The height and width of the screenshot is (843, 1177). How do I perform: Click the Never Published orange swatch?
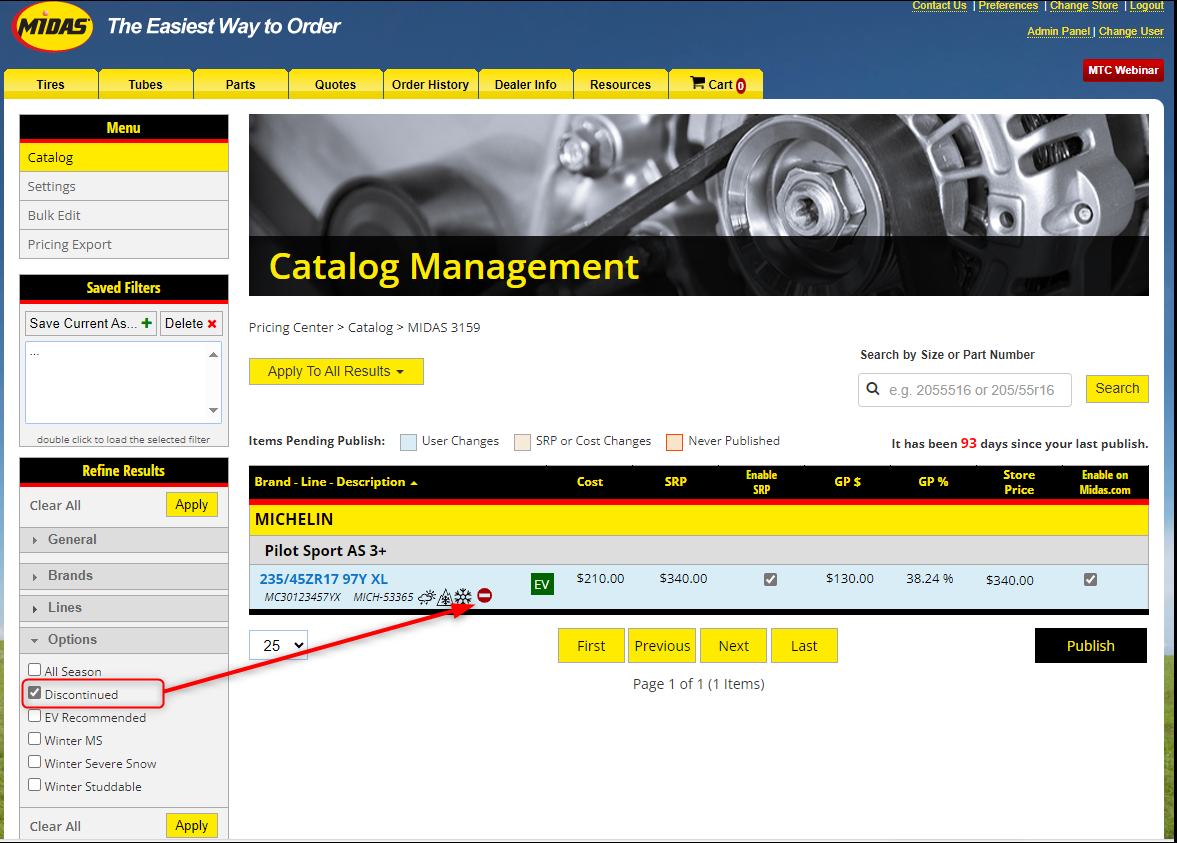tap(674, 442)
